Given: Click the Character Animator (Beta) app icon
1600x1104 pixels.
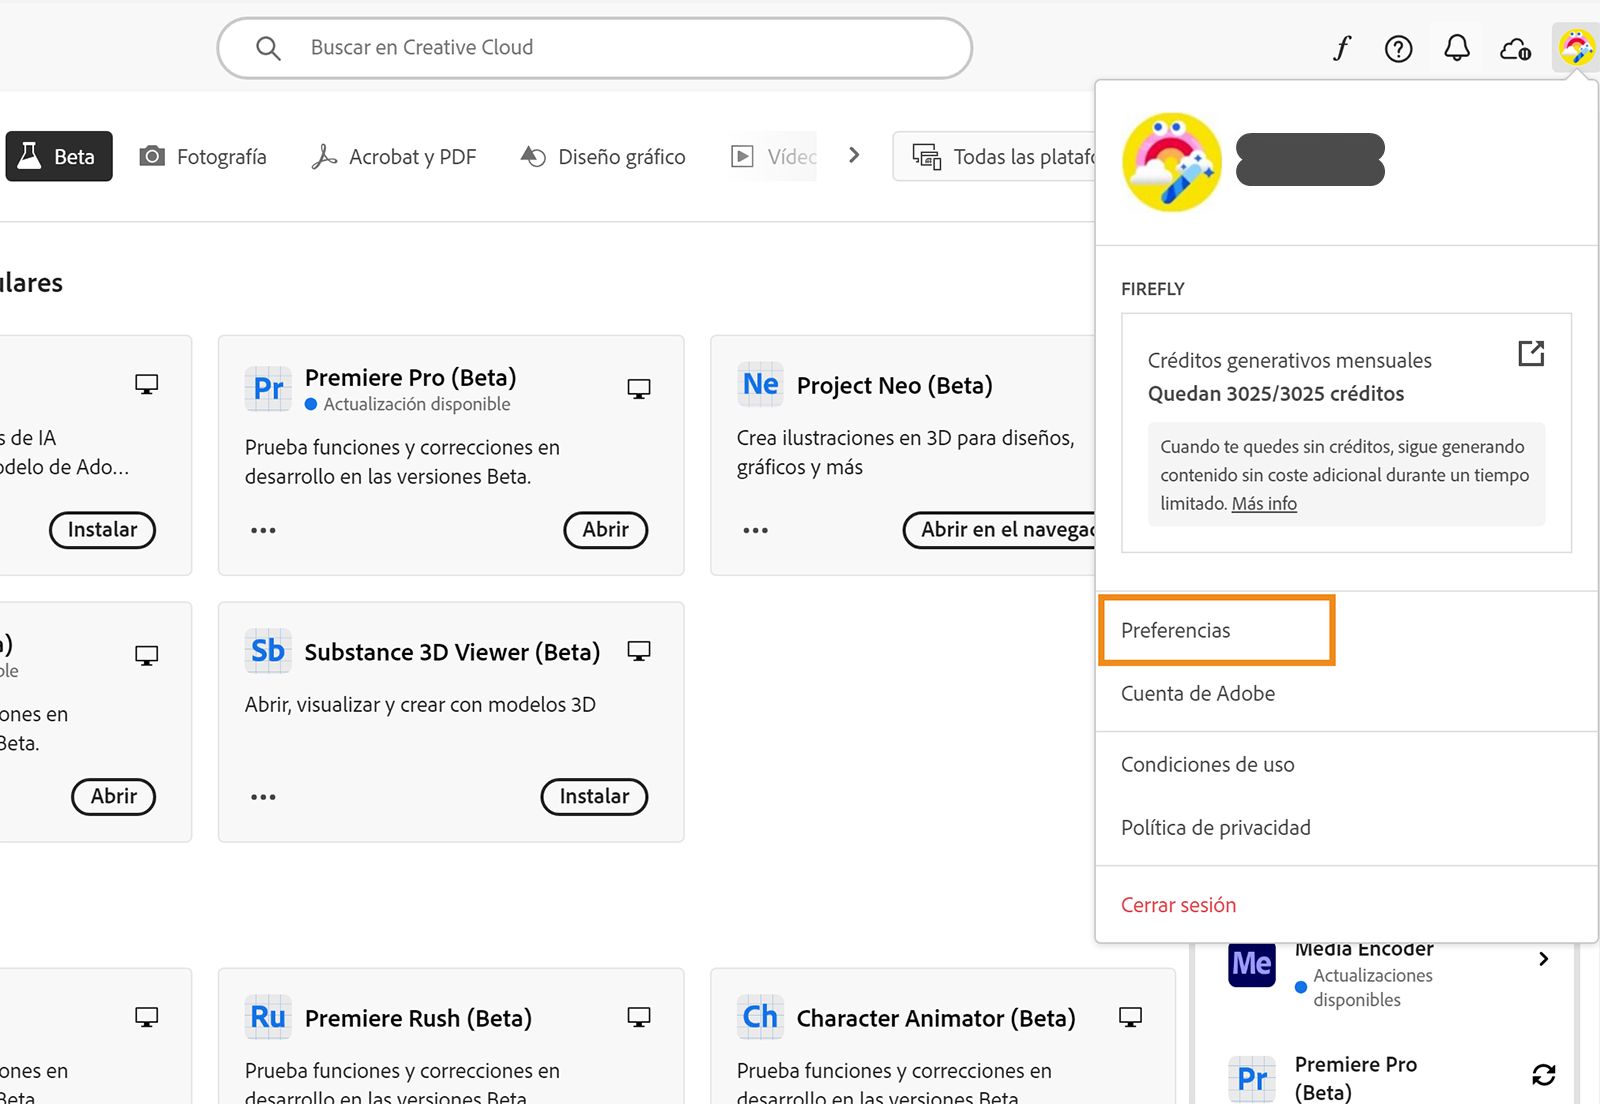Looking at the screenshot, I should (x=760, y=1017).
